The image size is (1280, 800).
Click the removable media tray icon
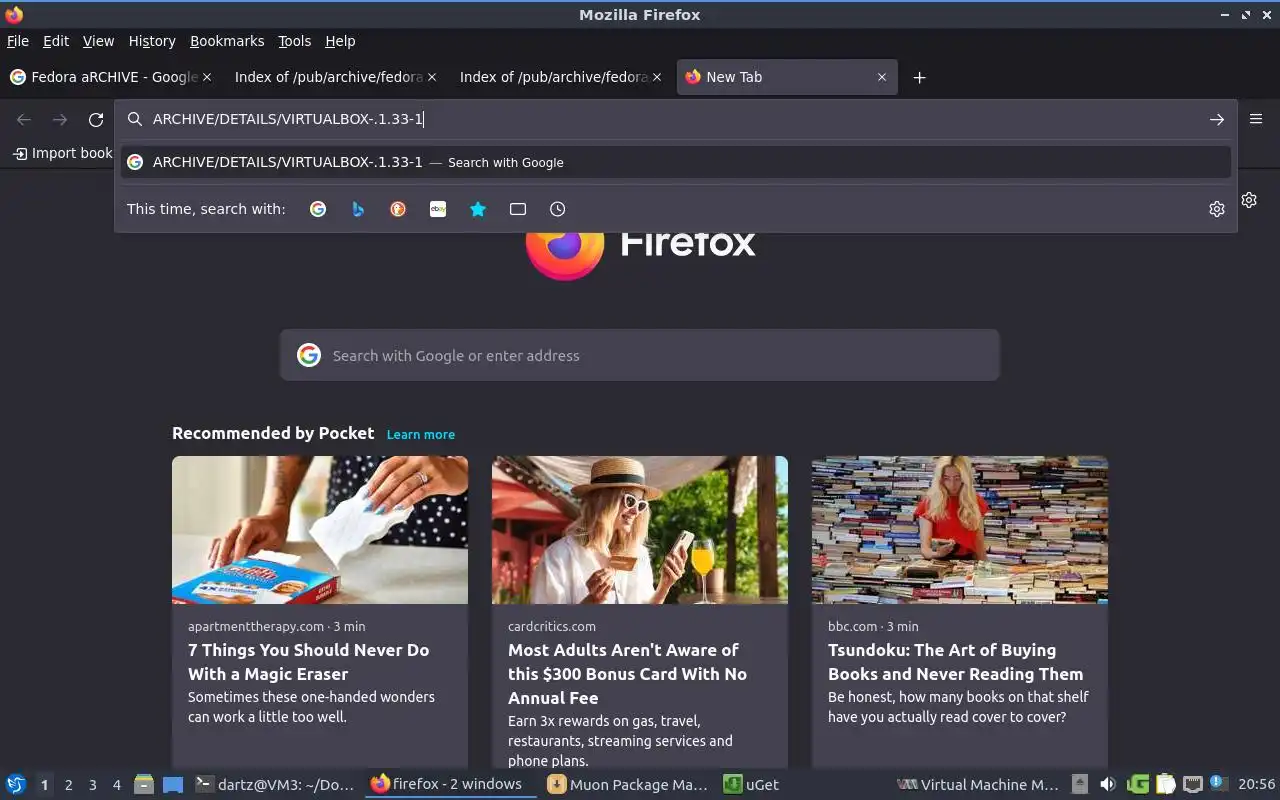pyautogui.click(x=1080, y=785)
